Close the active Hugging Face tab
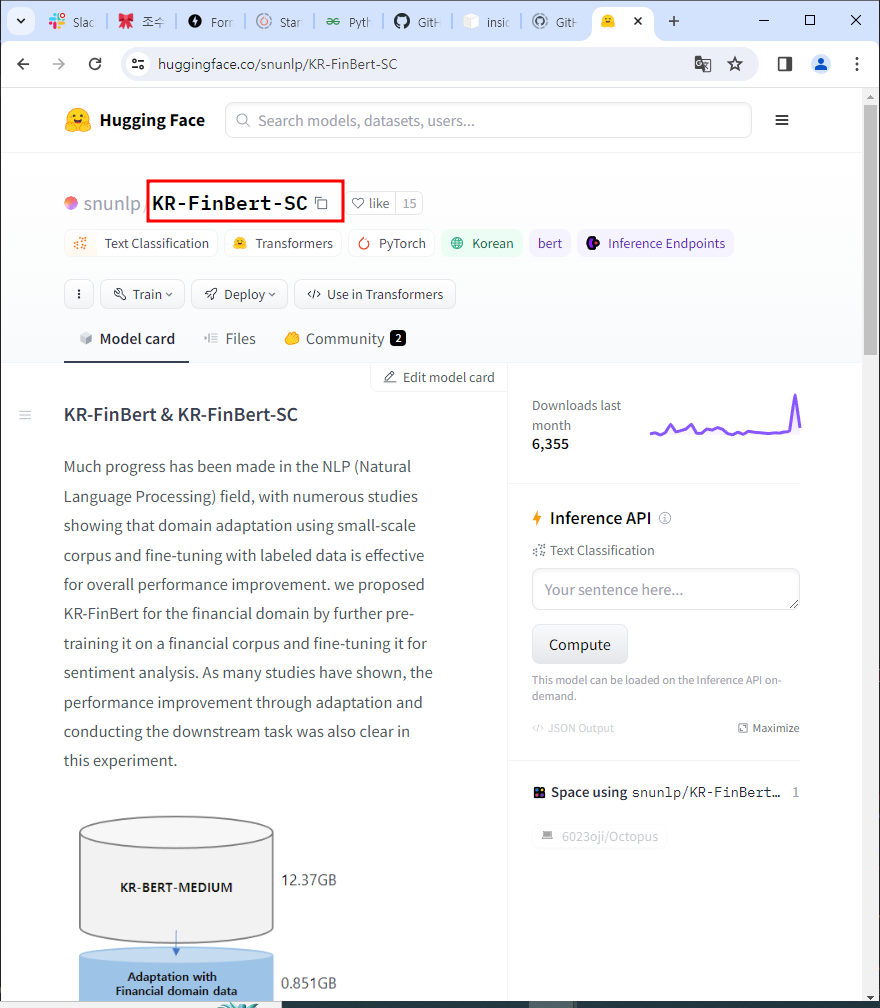Screen dimensions: 880x1008 [x=638, y=21]
